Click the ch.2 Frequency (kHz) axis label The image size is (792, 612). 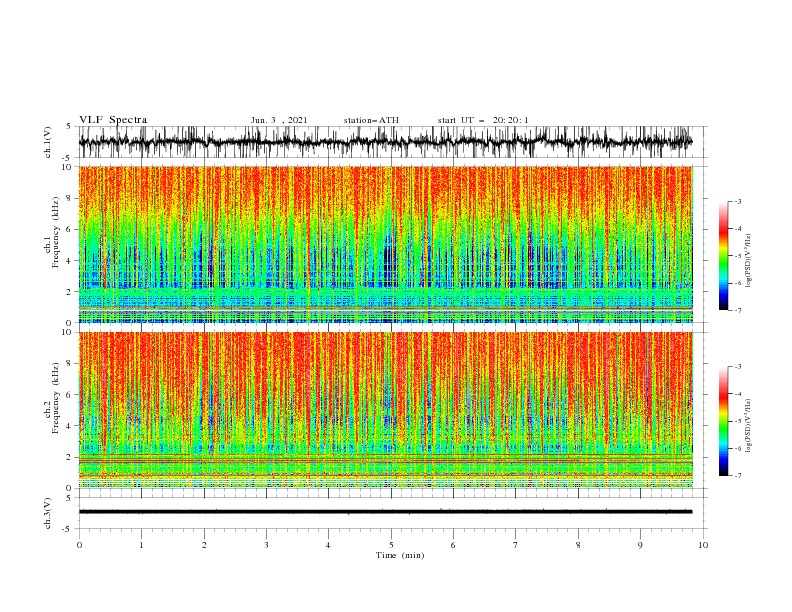(x=53, y=397)
